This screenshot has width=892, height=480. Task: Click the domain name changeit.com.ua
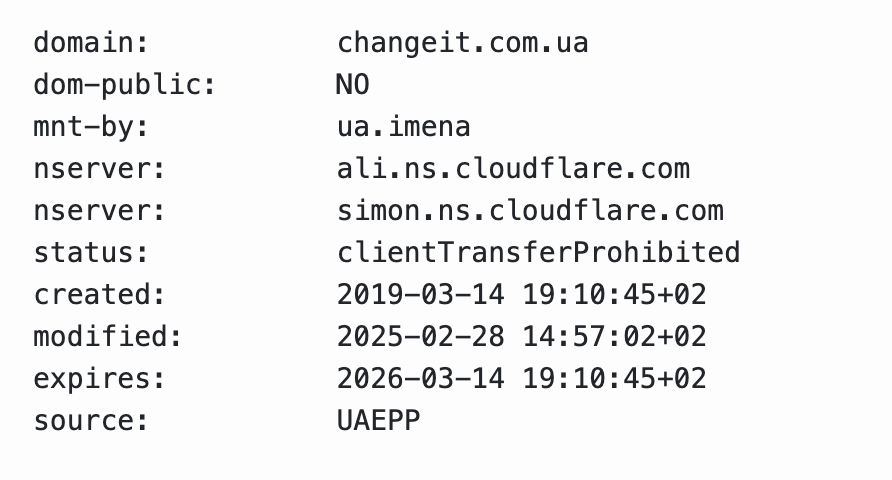(x=462, y=44)
